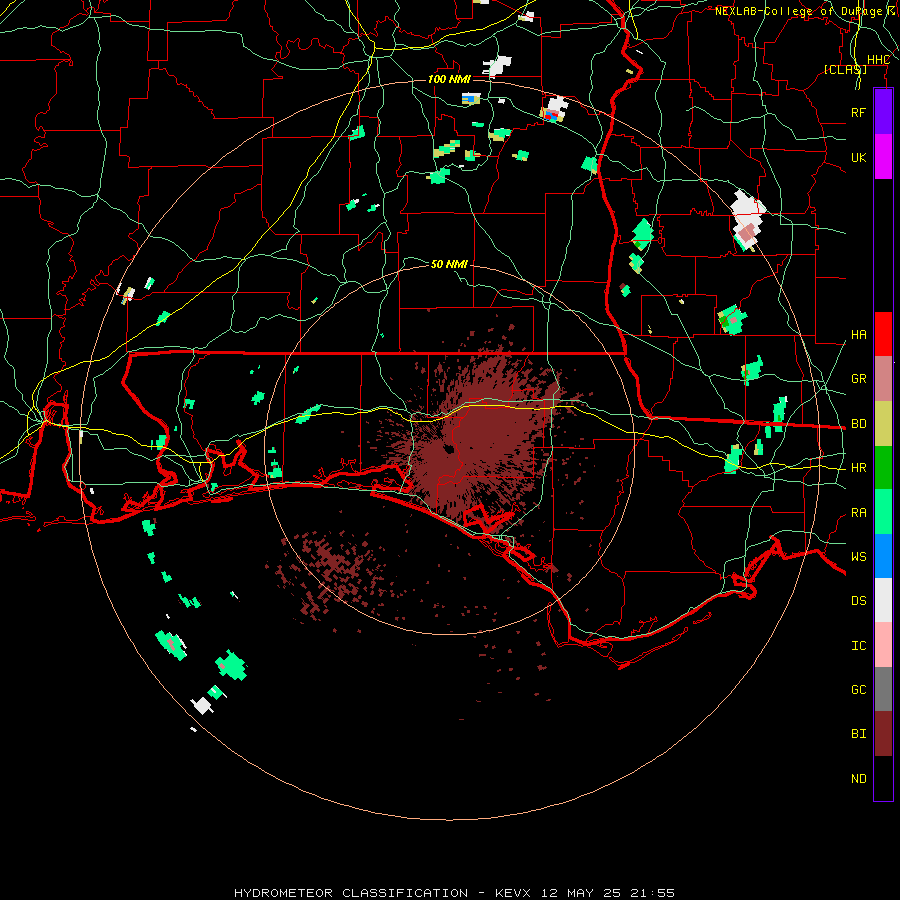Click the brown BI legend swatch
The image size is (900, 900).
tap(883, 734)
